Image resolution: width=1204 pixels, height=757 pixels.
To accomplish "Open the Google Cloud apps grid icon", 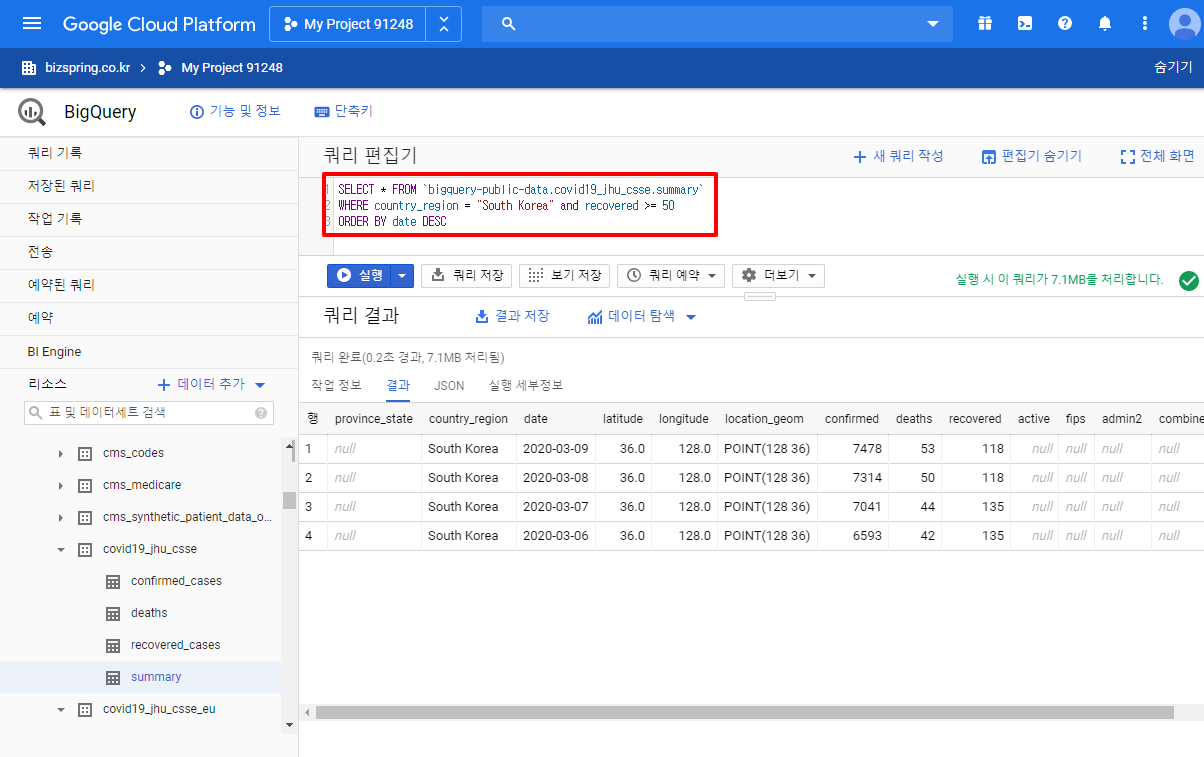I will point(984,23).
